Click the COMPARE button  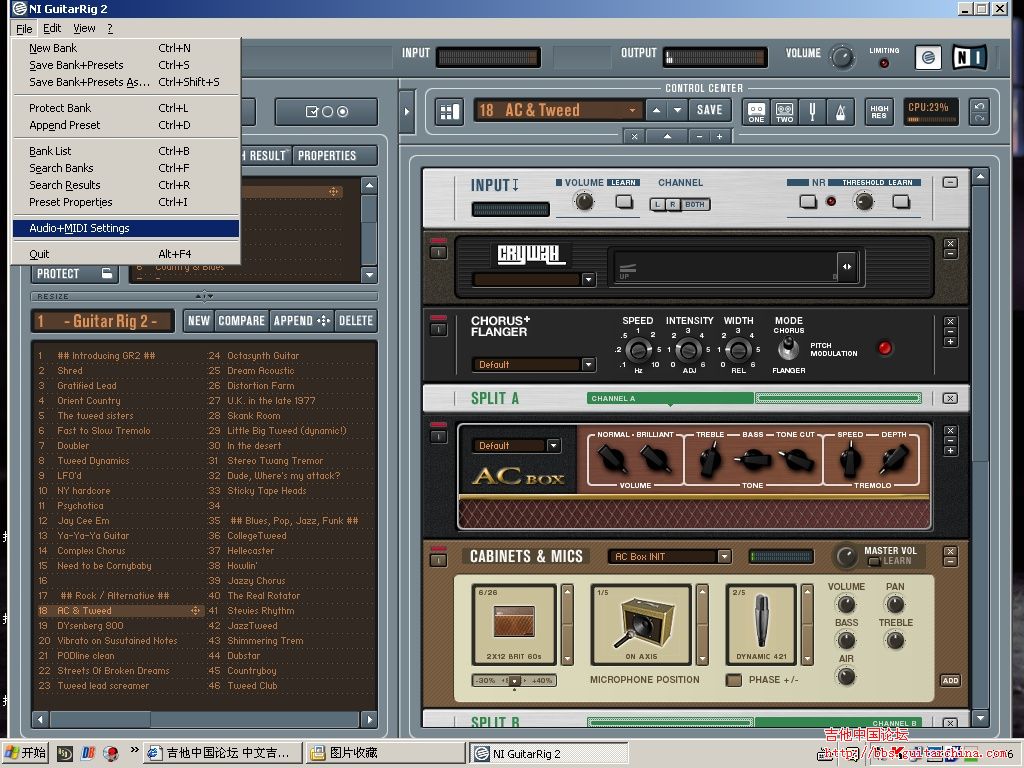coord(241,321)
